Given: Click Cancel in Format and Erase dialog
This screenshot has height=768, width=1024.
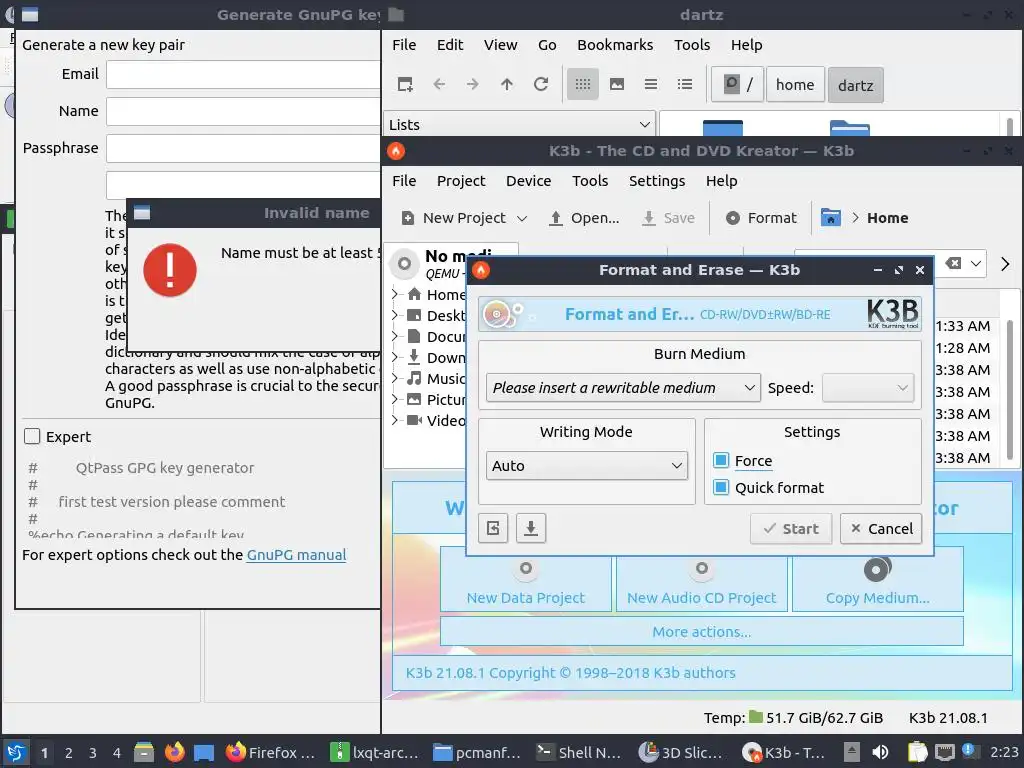Looking at the screenshot, I should pyautogui.click(x=881, y=528).
